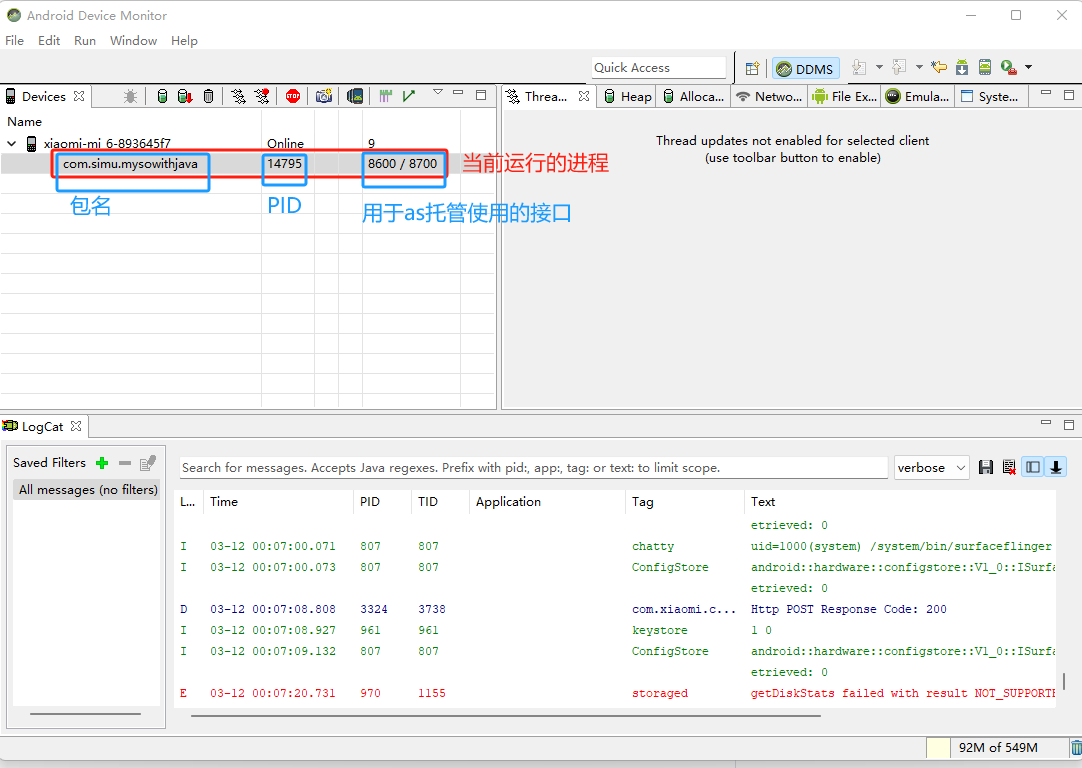Viewport: 1082px width, 768px height.
Task: Open the Devices view menu triangle
Action: point(437,92)
